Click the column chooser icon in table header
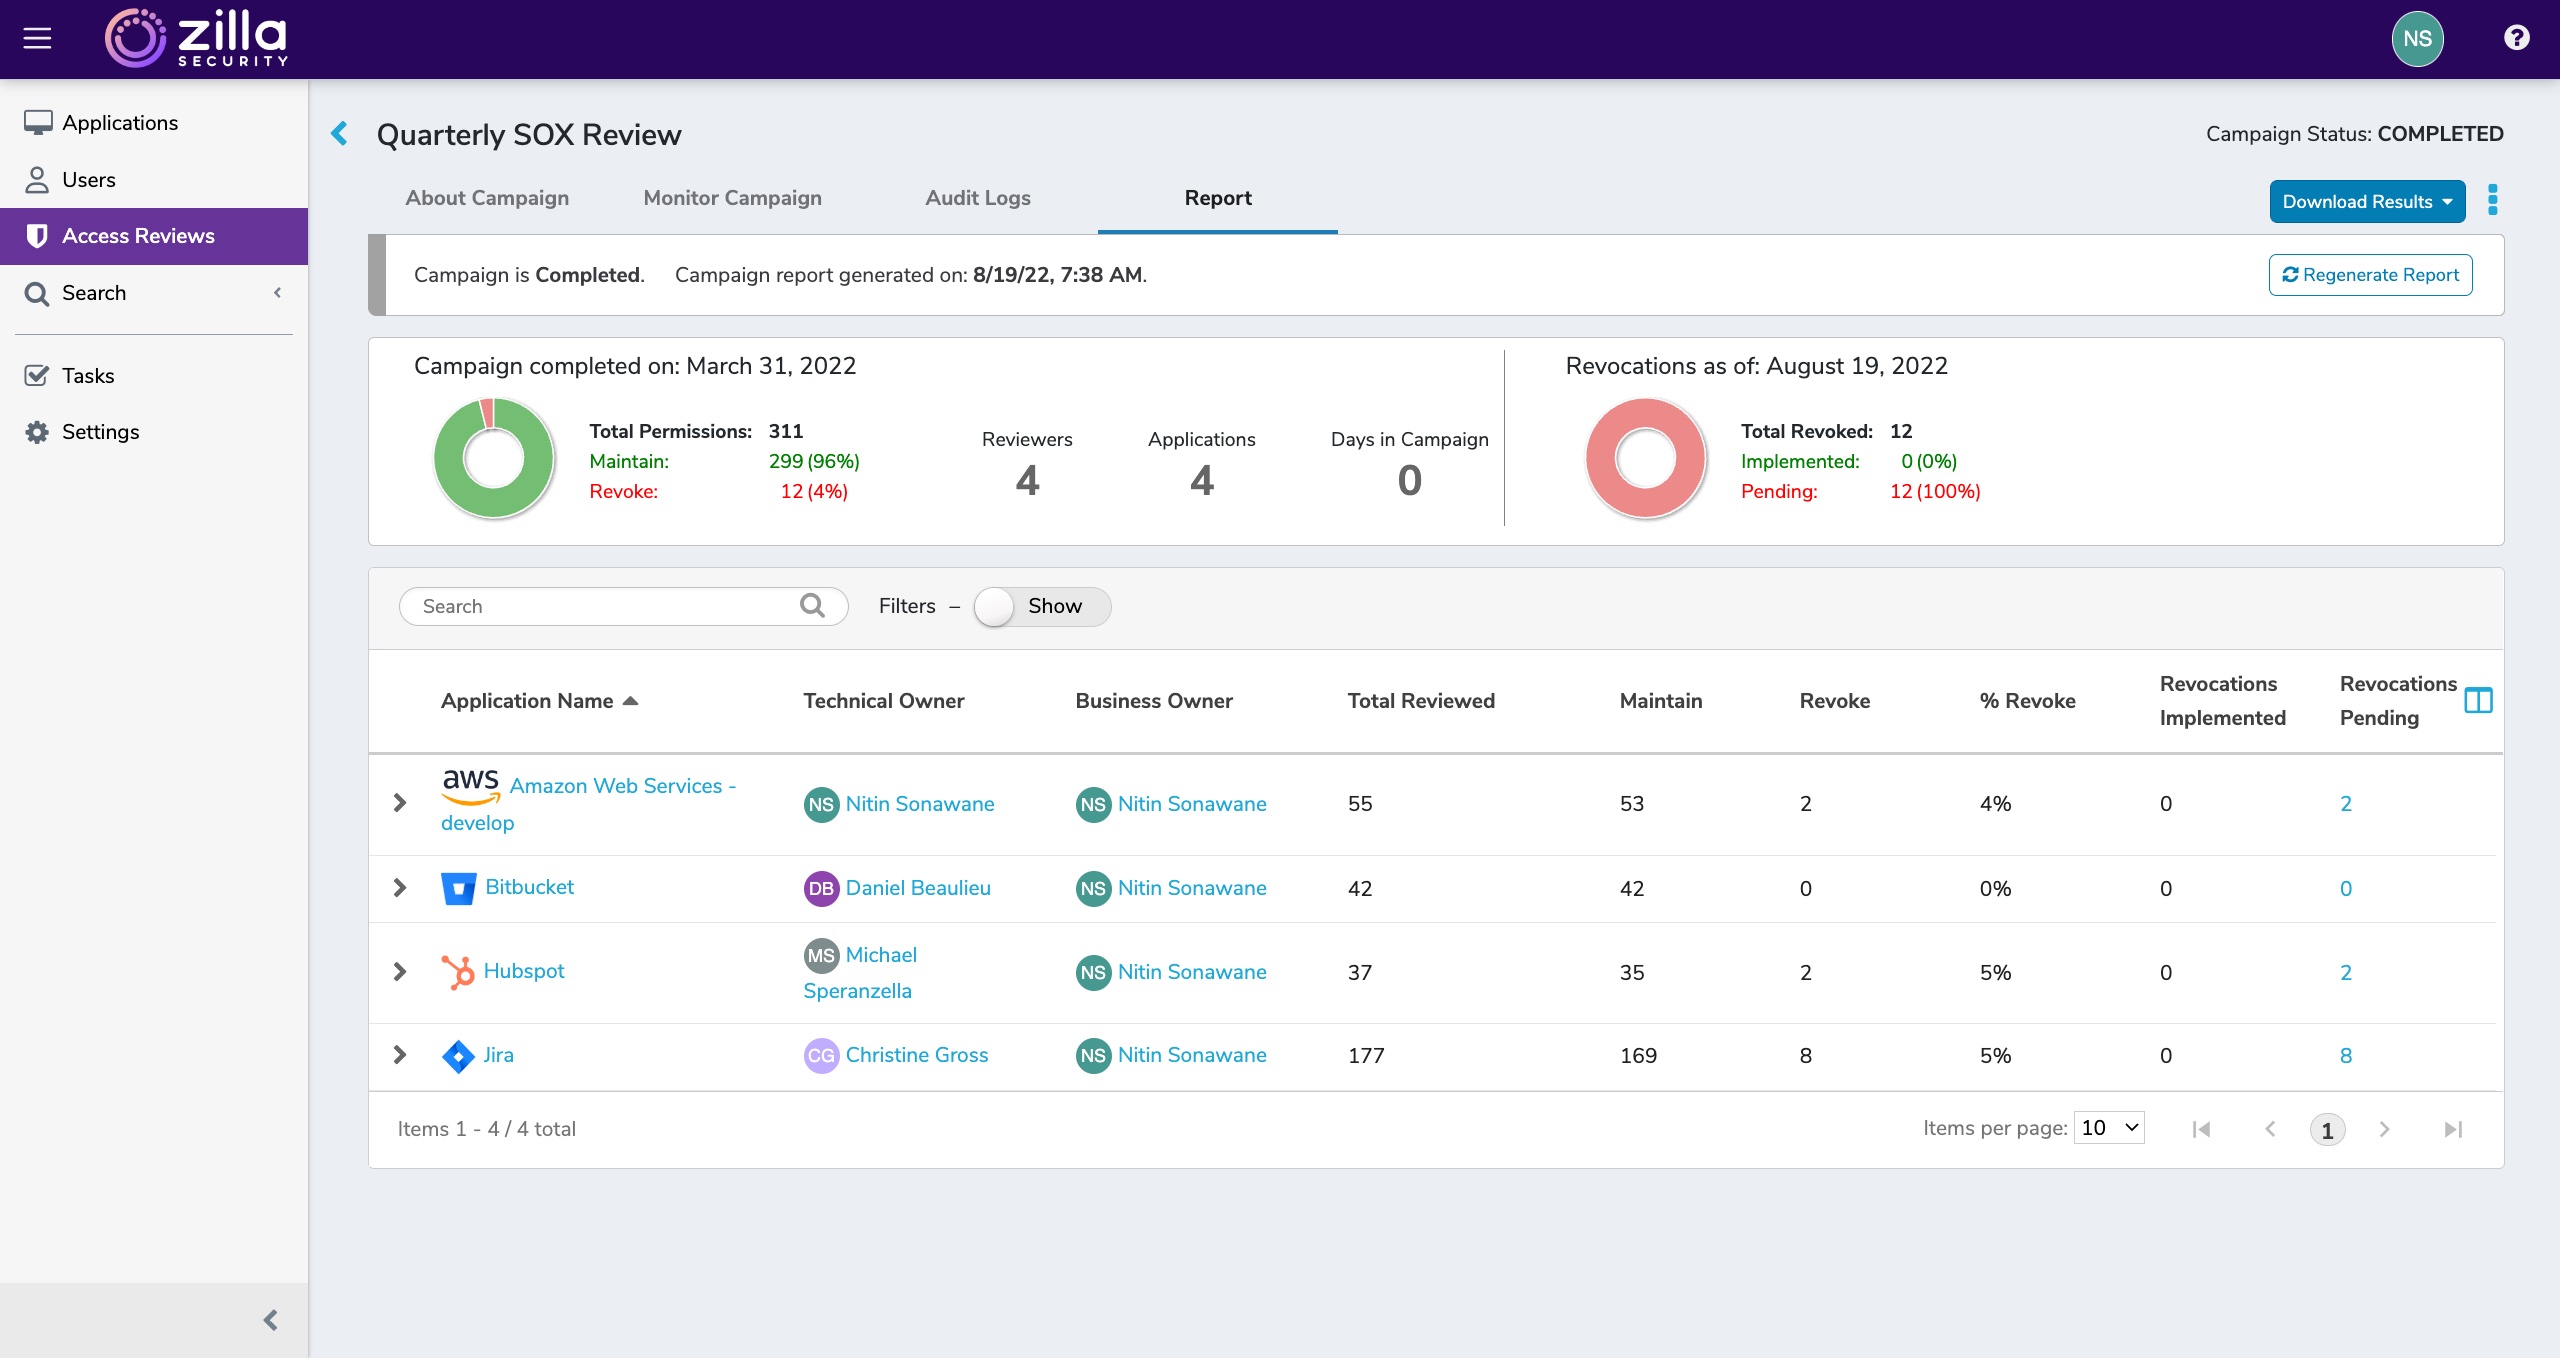This screenshot has height=1358, width=2560. [x=2478, y=701]
